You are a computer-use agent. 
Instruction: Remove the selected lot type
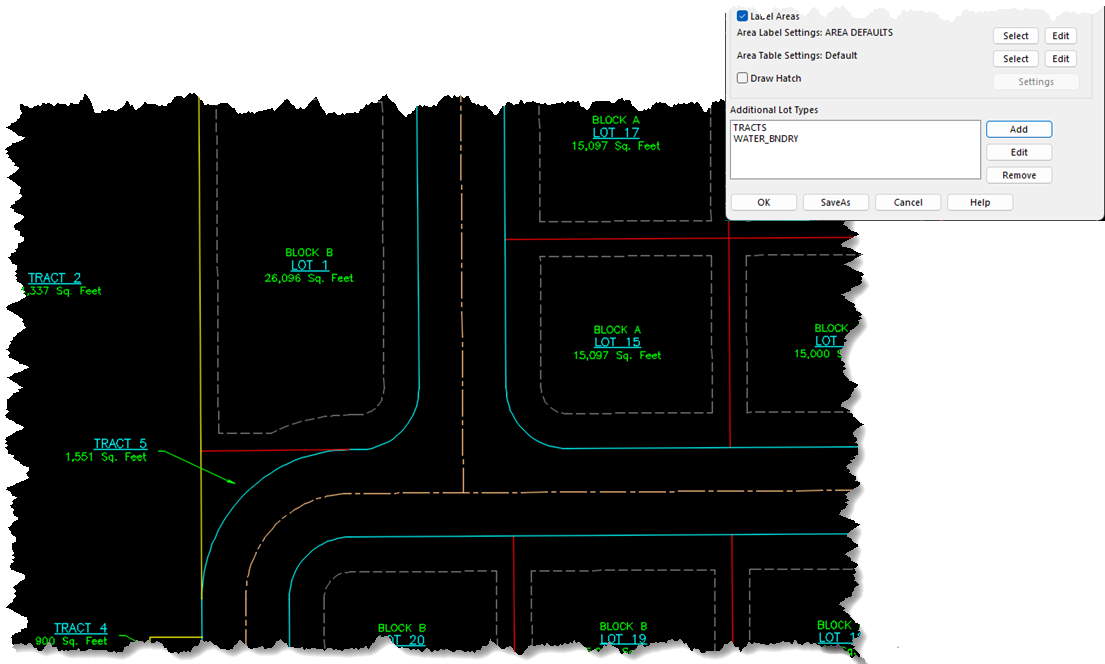click(x=1018, y=174)
